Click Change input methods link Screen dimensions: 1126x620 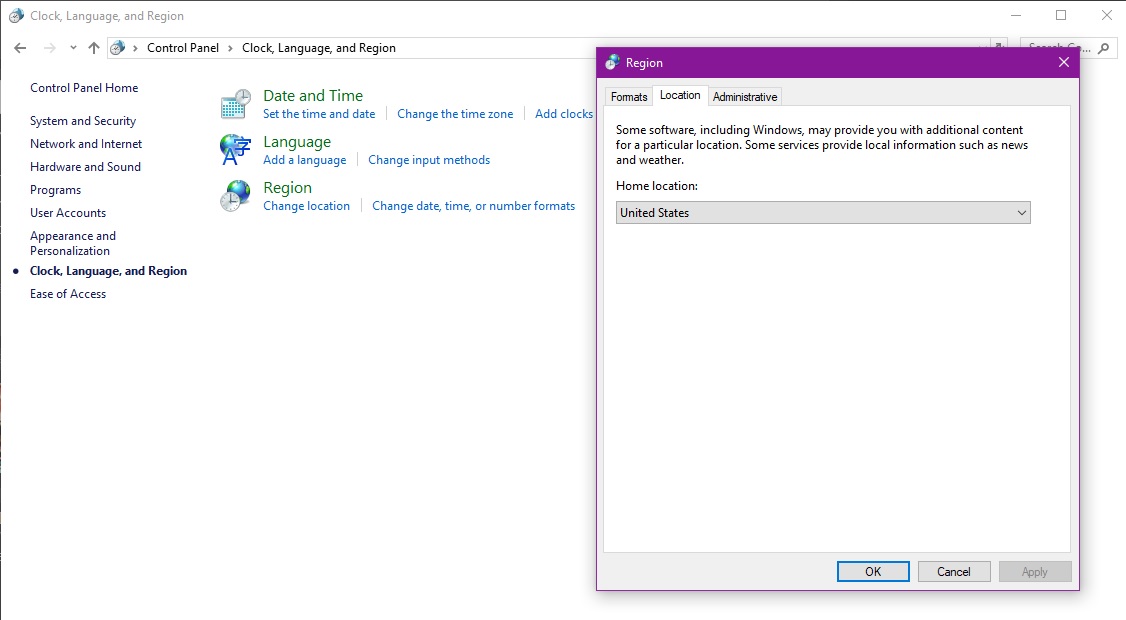429,160
